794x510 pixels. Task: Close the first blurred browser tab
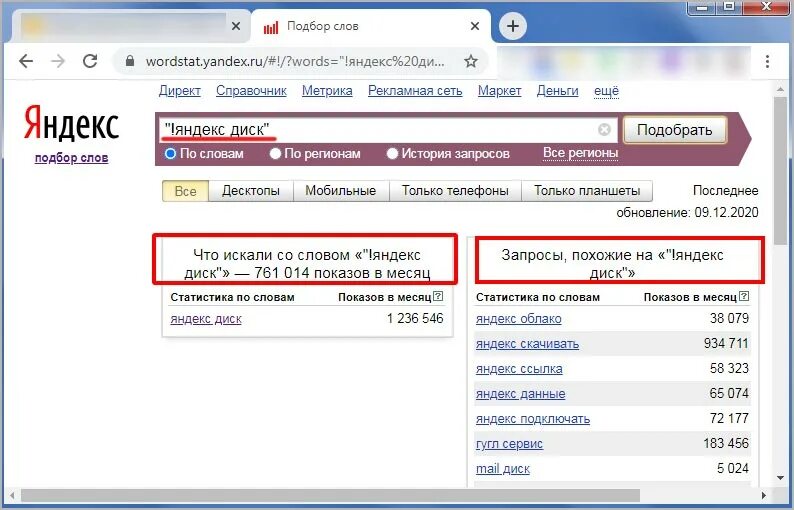(236, 26)
